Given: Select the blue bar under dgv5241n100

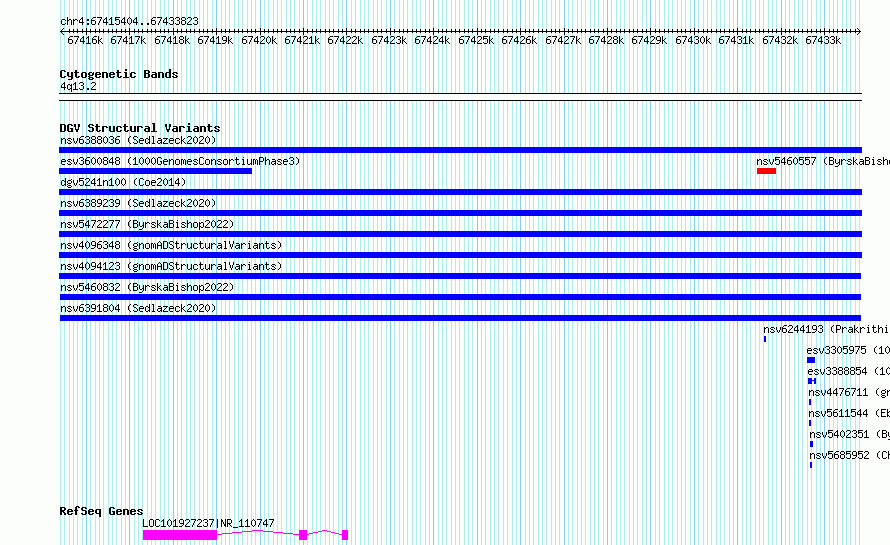Looking at the screenshot, I should 460,192.
